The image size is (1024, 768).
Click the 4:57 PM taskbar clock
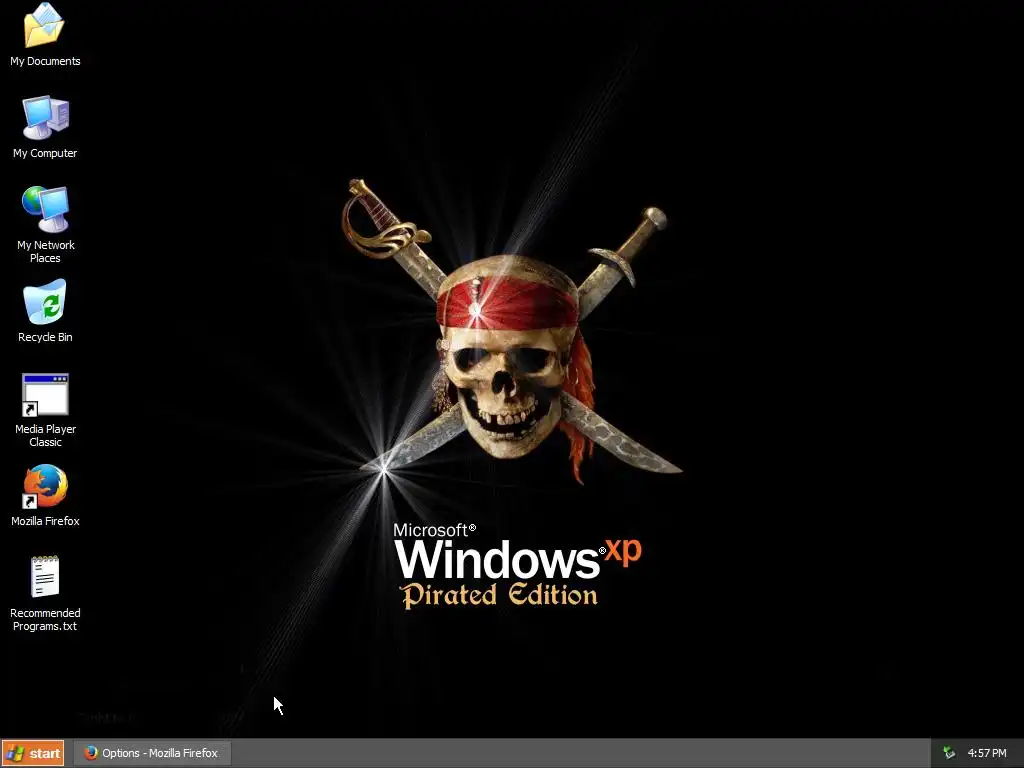[x=987, y=753]
